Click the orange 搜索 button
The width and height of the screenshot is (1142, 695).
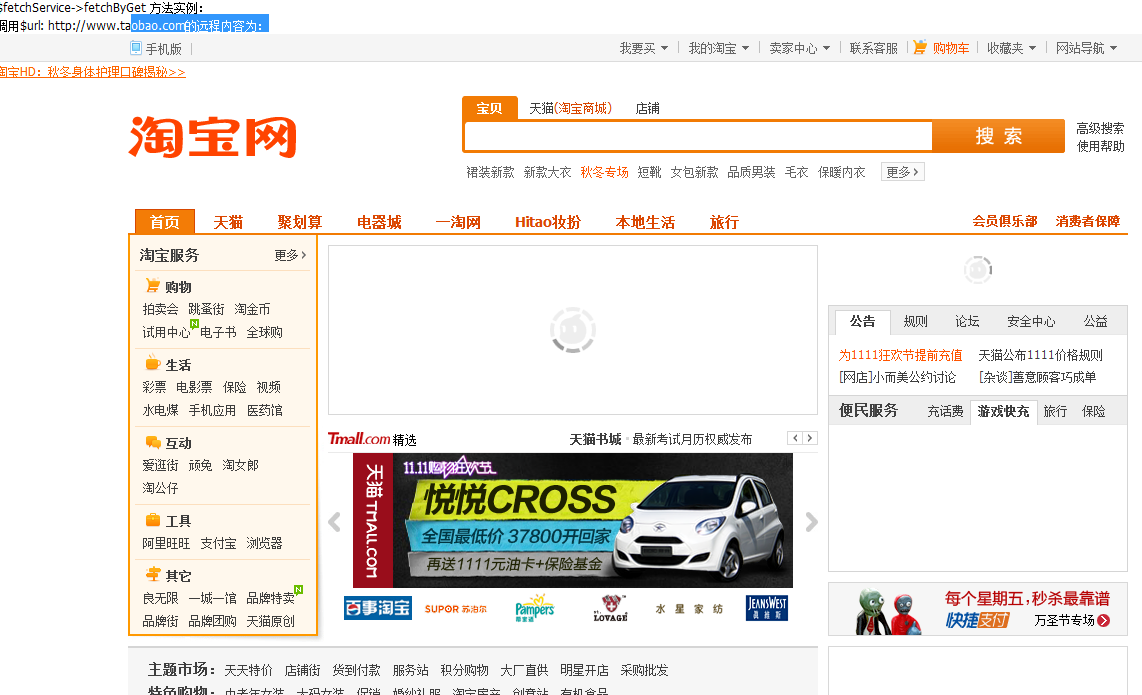(x=998, y=136)
